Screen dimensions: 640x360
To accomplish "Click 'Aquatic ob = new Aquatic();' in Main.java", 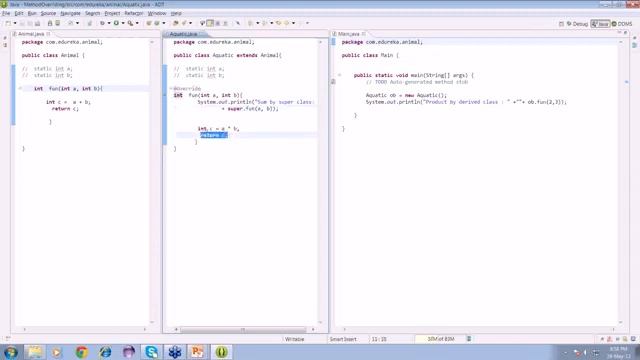I will coord(406,95).
